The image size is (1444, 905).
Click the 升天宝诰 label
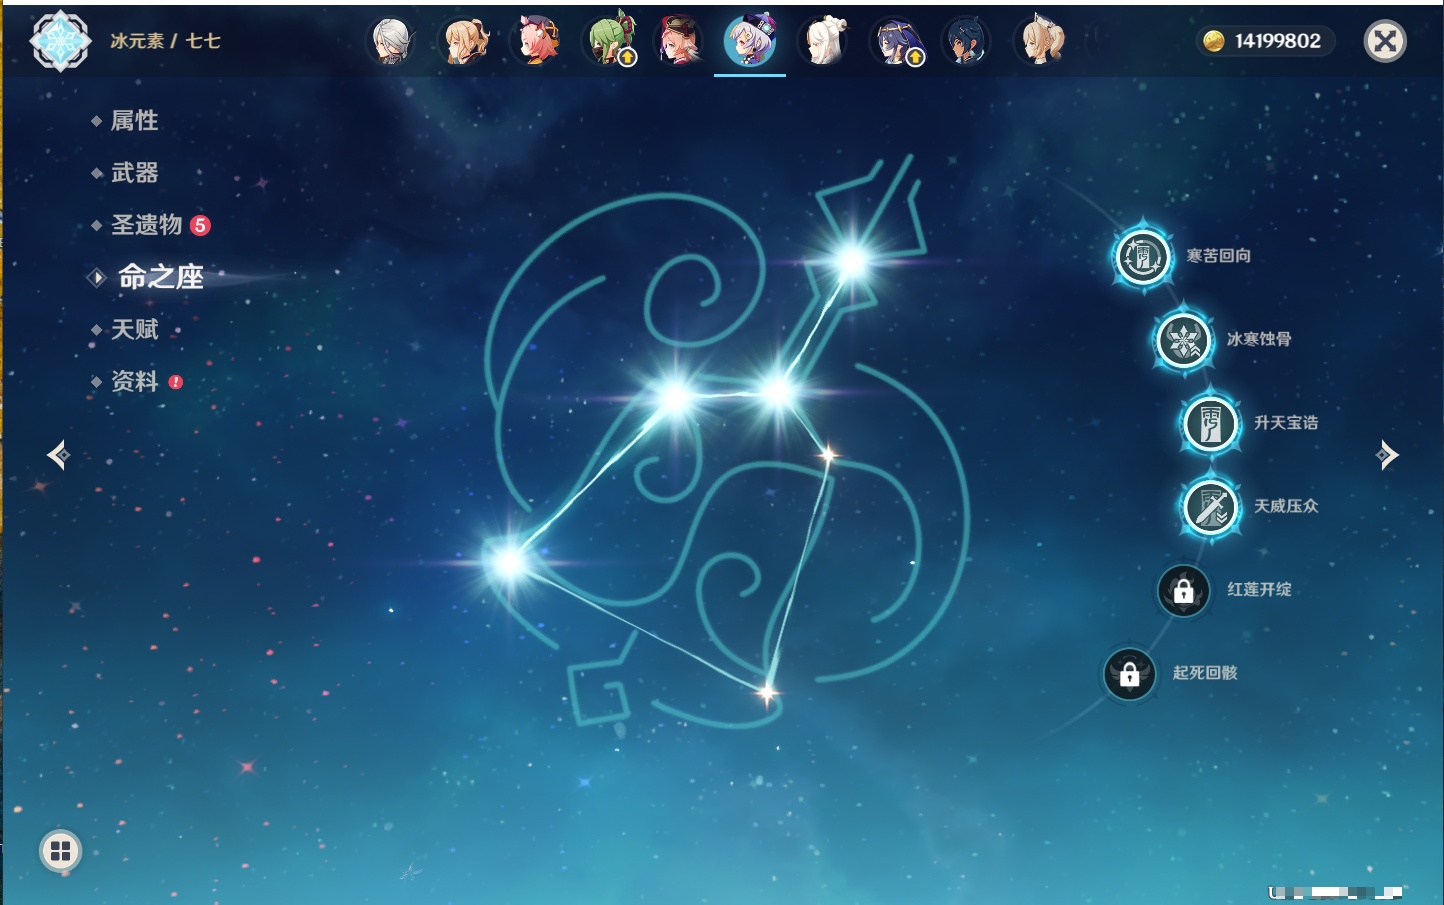point(1286,423)
